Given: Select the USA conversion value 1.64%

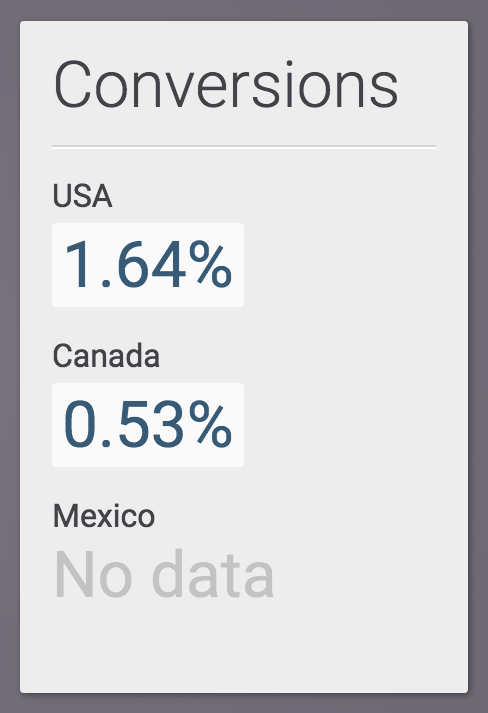Looking at the screenshot, I should [x=148, y=265].
